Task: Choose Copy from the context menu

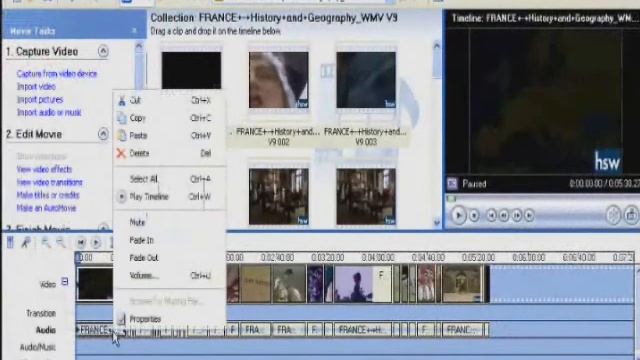Action: [x=169, y=118]
